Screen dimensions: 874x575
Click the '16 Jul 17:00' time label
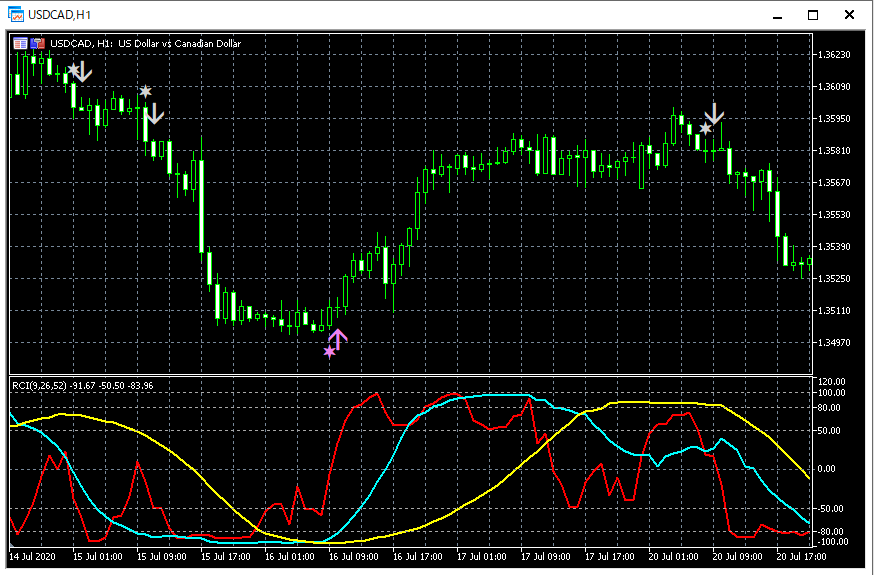coord(417,557)
